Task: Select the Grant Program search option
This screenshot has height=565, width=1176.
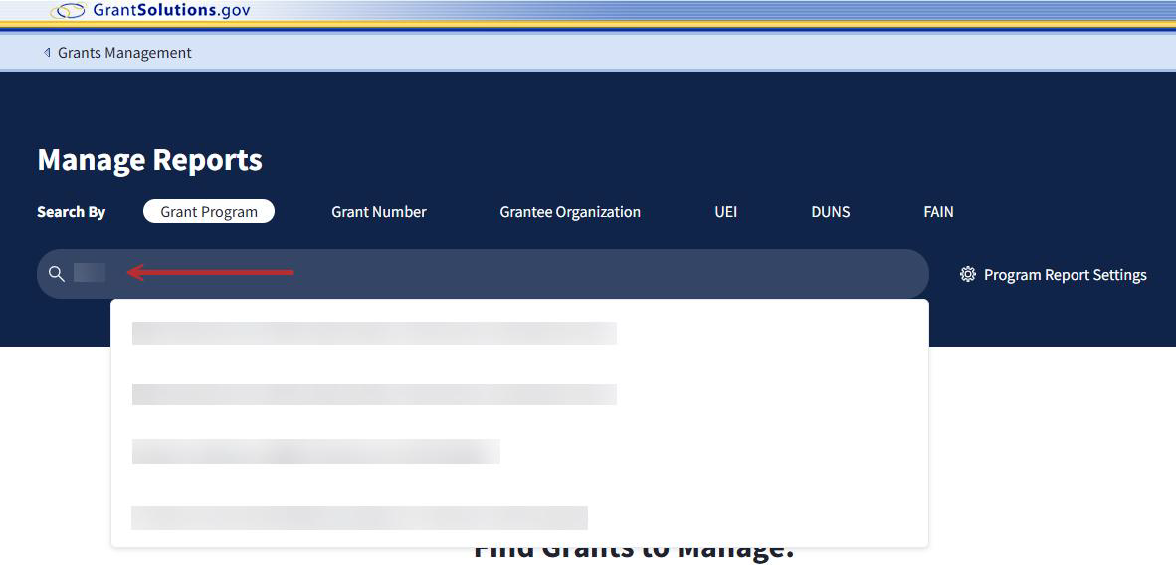Action: click(x=209, y=212)
